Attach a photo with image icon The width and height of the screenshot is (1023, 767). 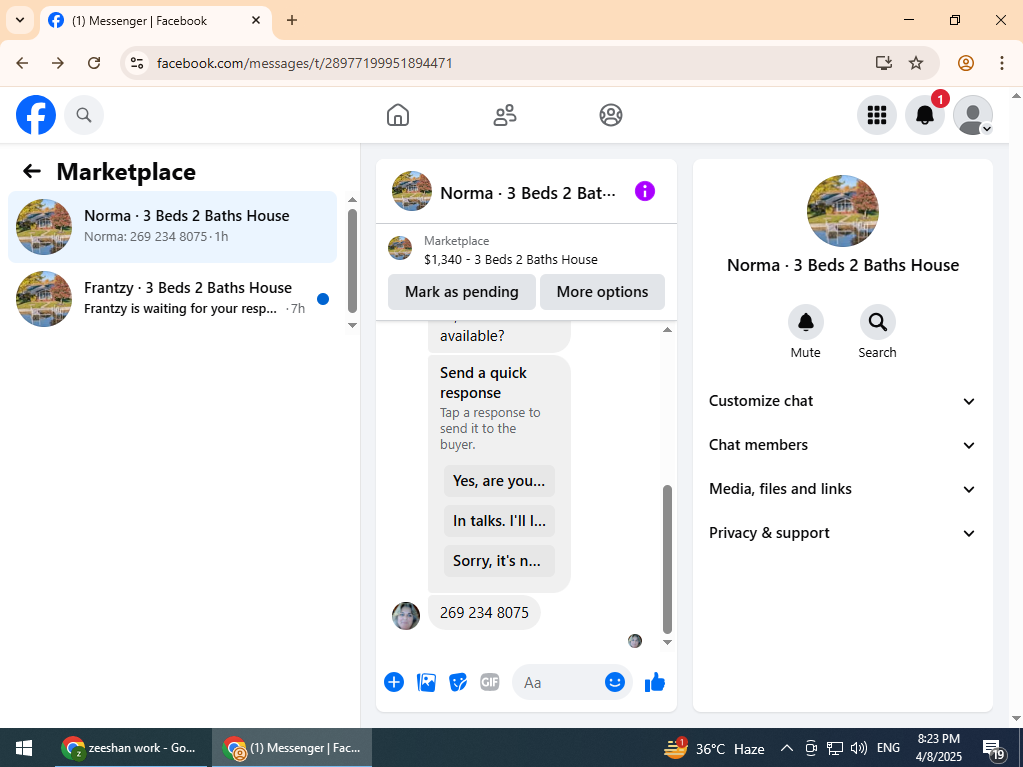tap(426, 682)
